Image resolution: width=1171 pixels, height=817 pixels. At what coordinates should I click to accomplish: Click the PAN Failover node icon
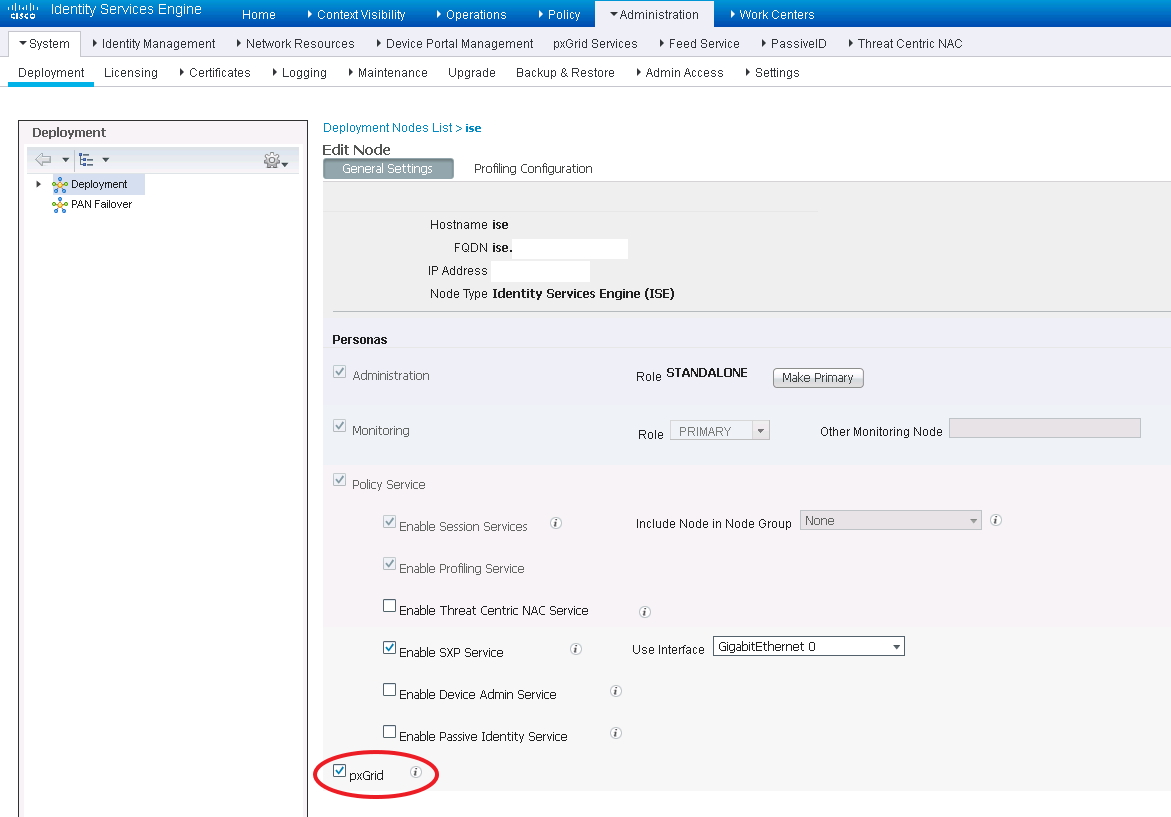pyautogui.click(x=60, y=205)
